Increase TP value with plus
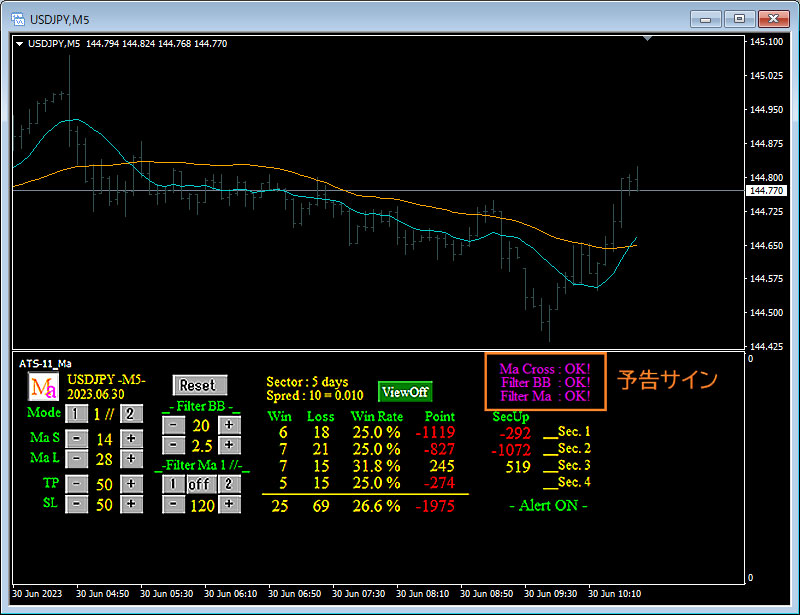 coord(131,484)
